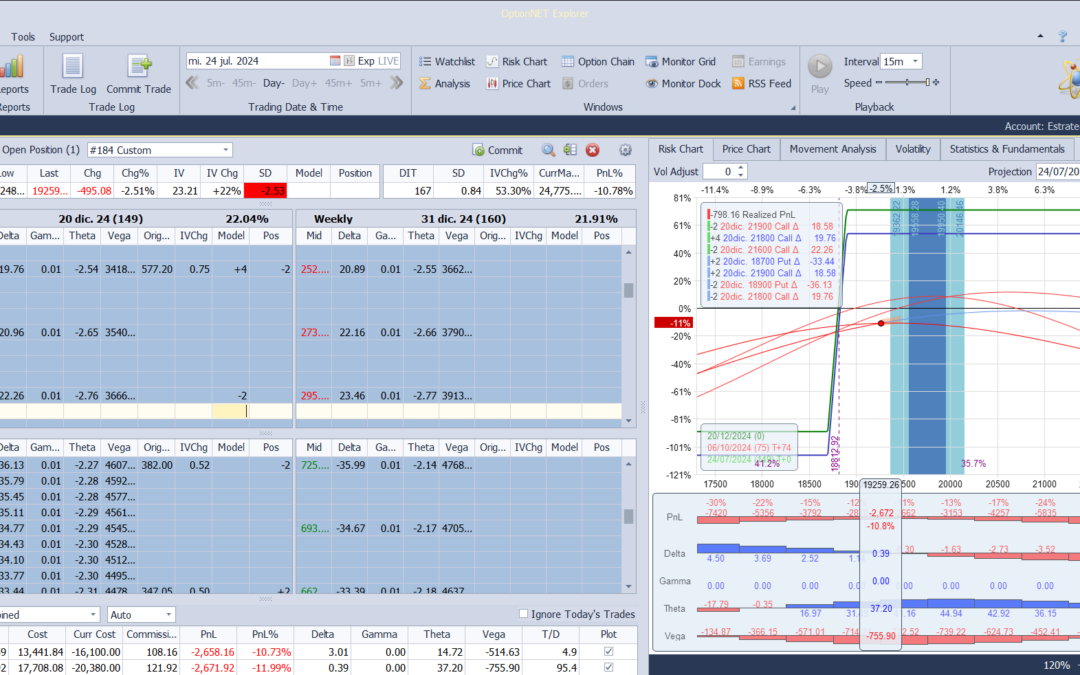This screenshot has width=1080, height=675.
Task: Switch to the Statistics & Fundamentals tab
Action: 1007,149
